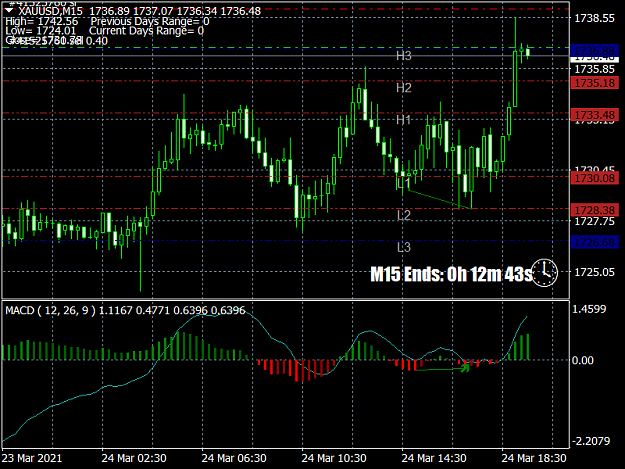Click the red 1728.38 price tag
Viewport: 625px width, 469px height.
(x=594, y=210)
